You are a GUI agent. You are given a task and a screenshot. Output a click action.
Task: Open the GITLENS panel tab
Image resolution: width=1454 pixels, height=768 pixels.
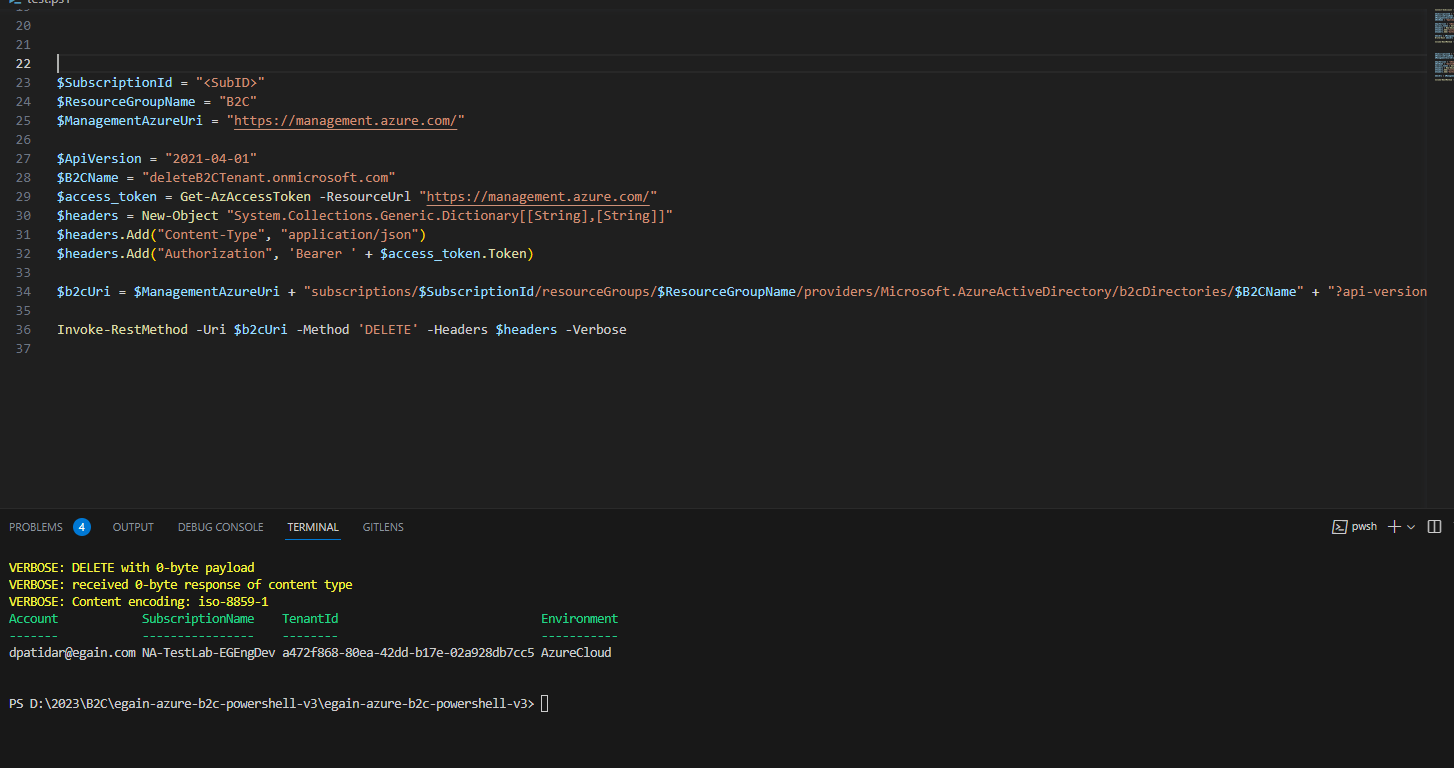pos(383,527)
